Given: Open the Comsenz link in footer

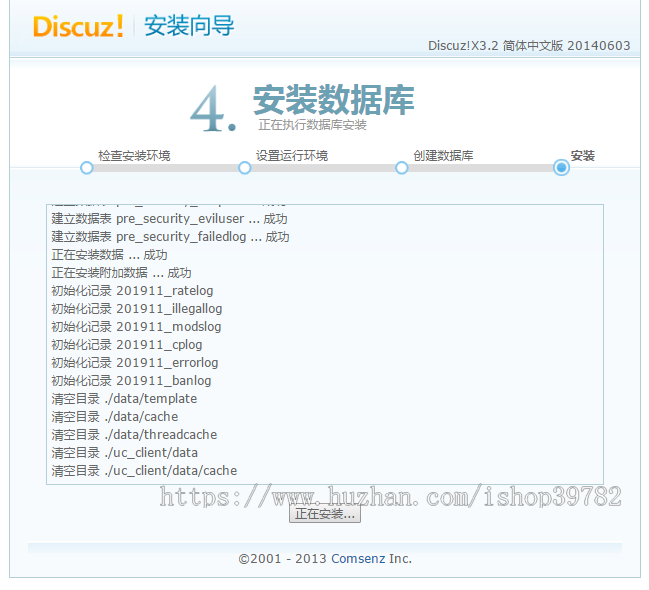Looking at the screenshot, I should pos(358,559).
